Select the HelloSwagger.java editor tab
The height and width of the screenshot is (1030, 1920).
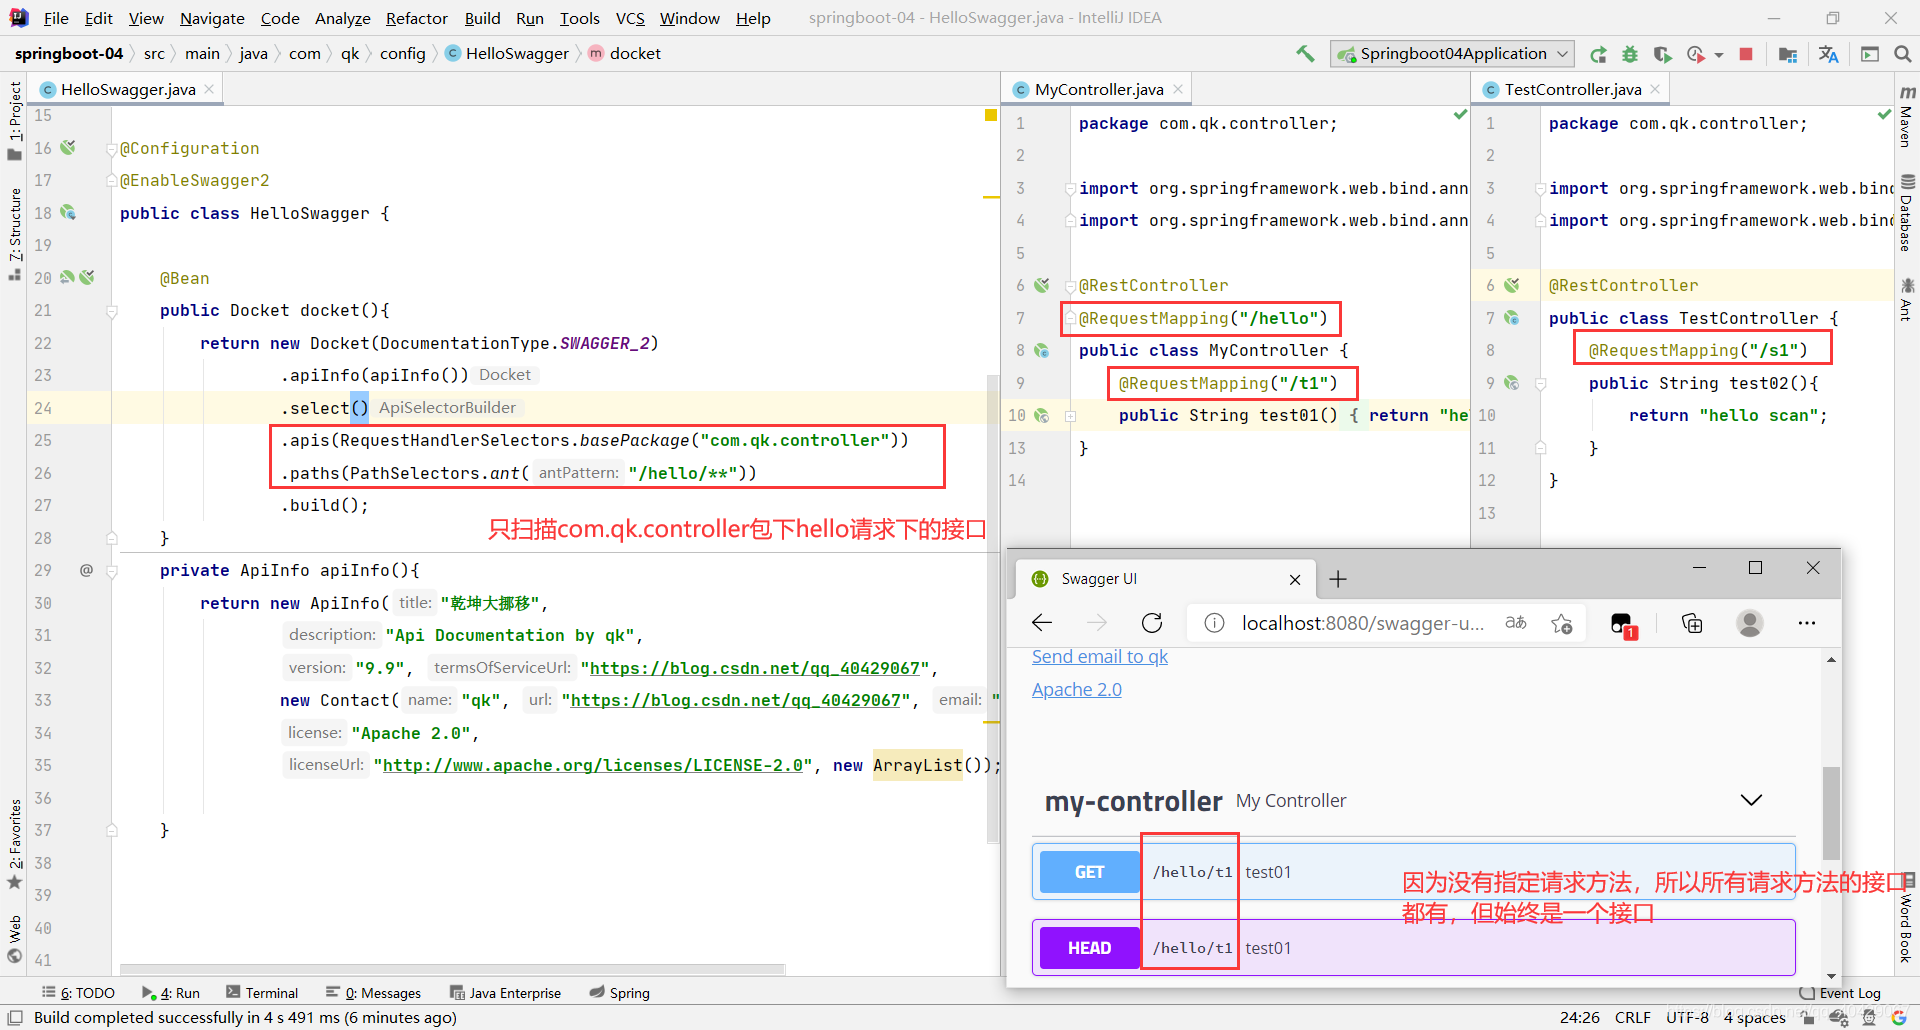[x=128, y=89]
